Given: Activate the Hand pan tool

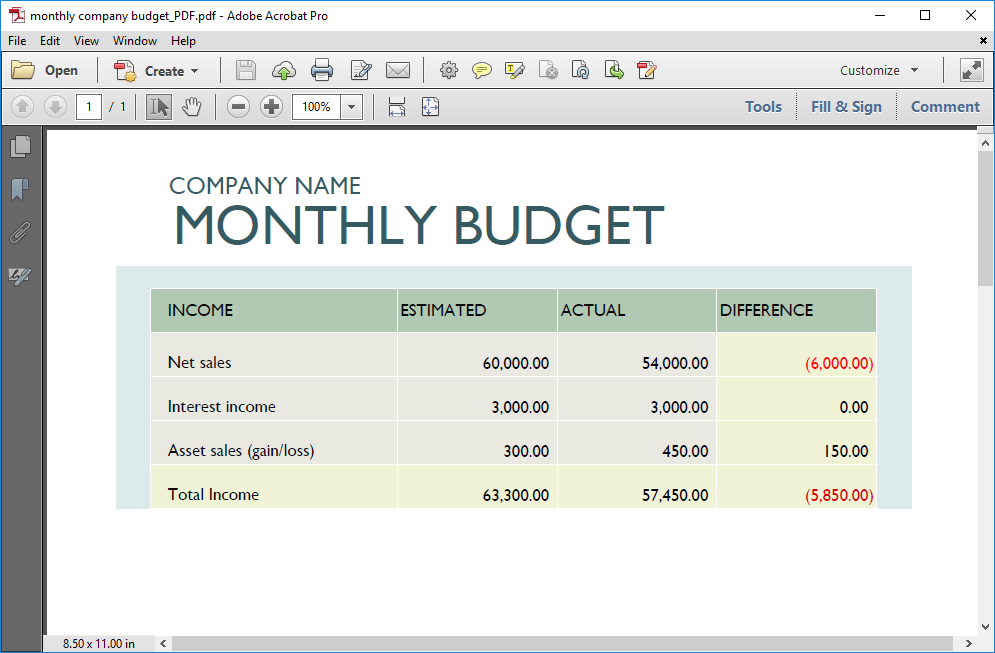Looking at the screenshot, I should [x=191, y=107].
